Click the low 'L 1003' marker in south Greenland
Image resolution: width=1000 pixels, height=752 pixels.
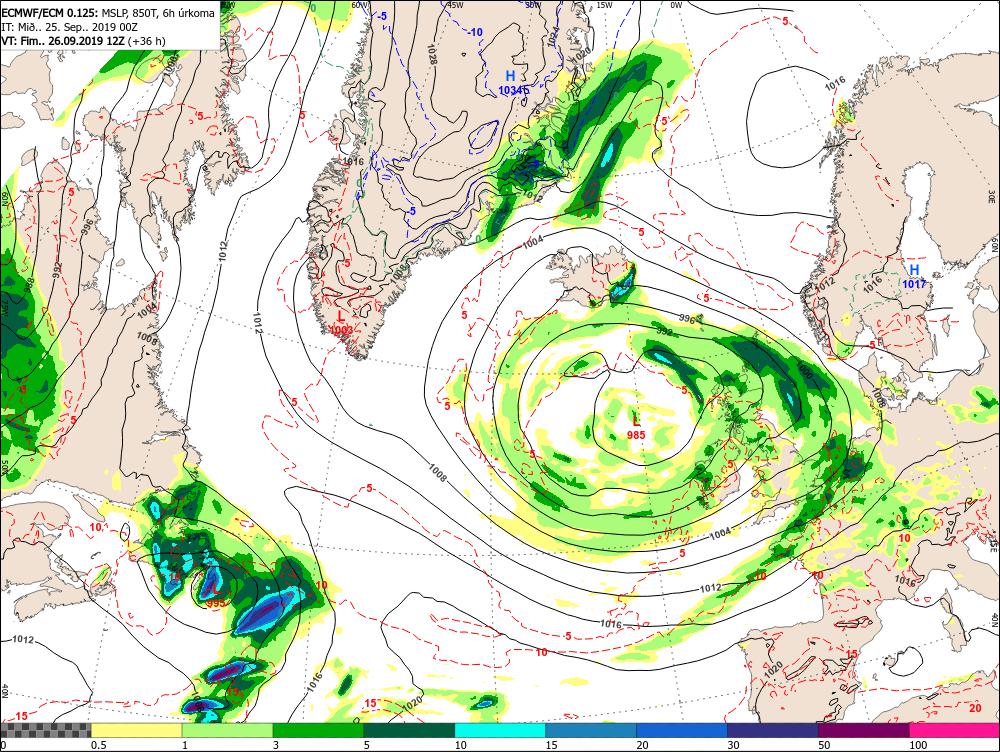pos(341,322)
